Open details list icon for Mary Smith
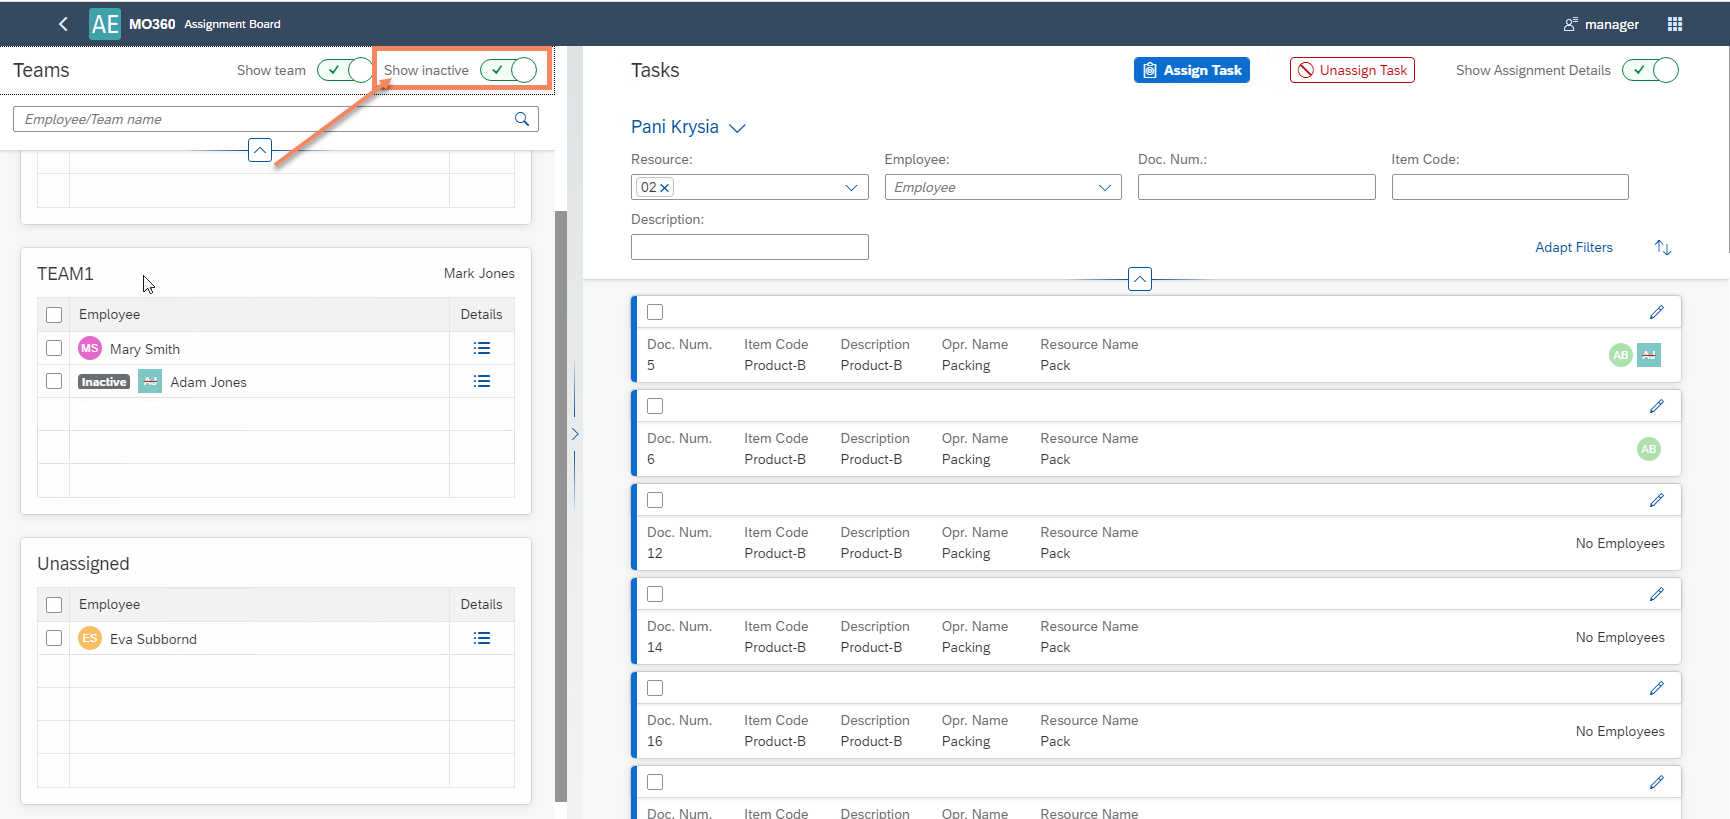1730x819 pixels. pos(481,348)
